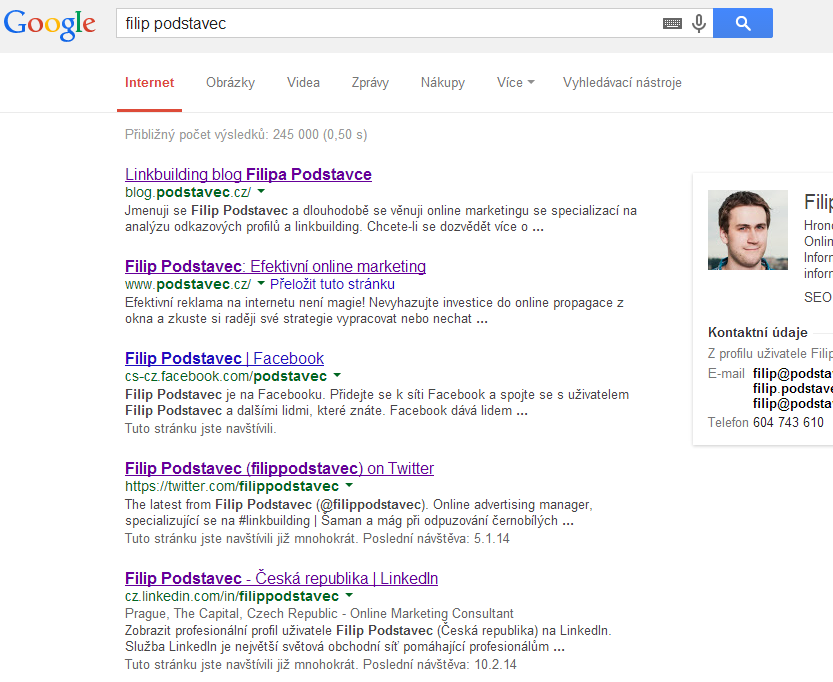Viewport: 833px width, 682px height.
Task: Switch to the Obrázky tab
Action: 231,82
